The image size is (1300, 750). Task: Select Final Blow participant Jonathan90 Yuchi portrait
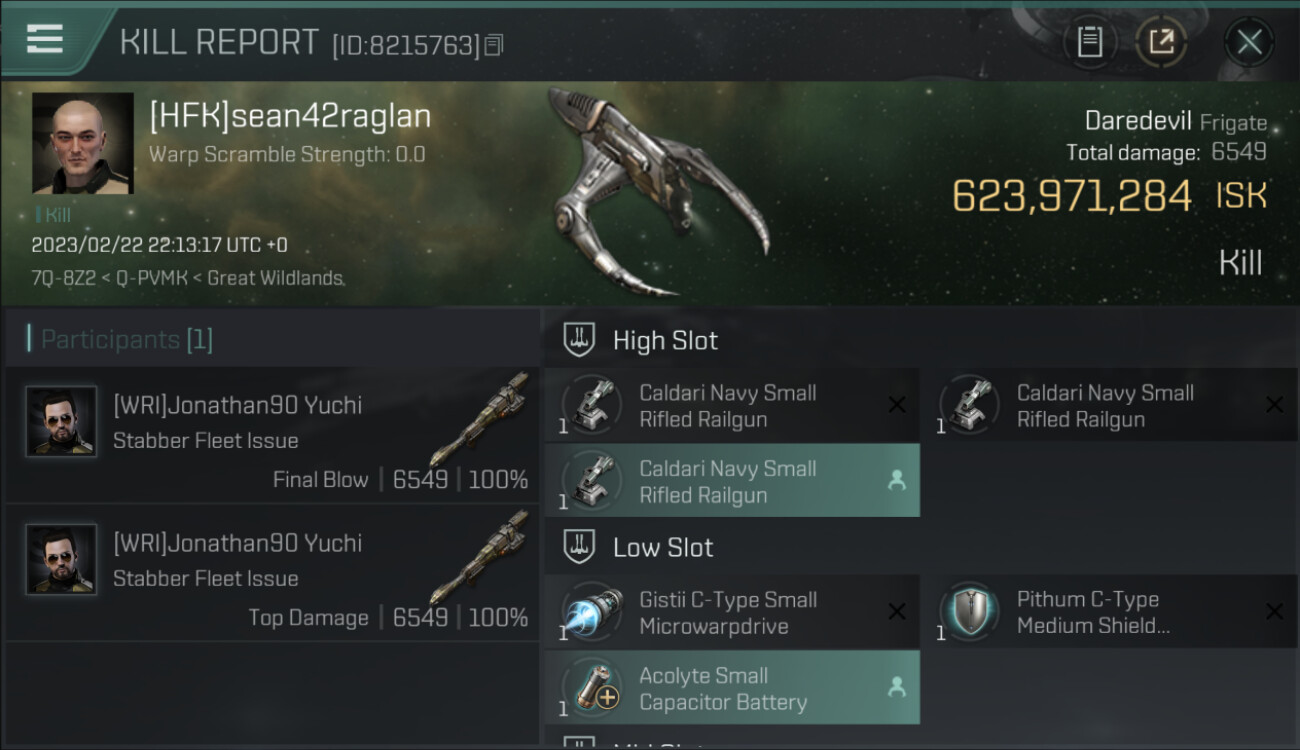[x=61, y=421]
